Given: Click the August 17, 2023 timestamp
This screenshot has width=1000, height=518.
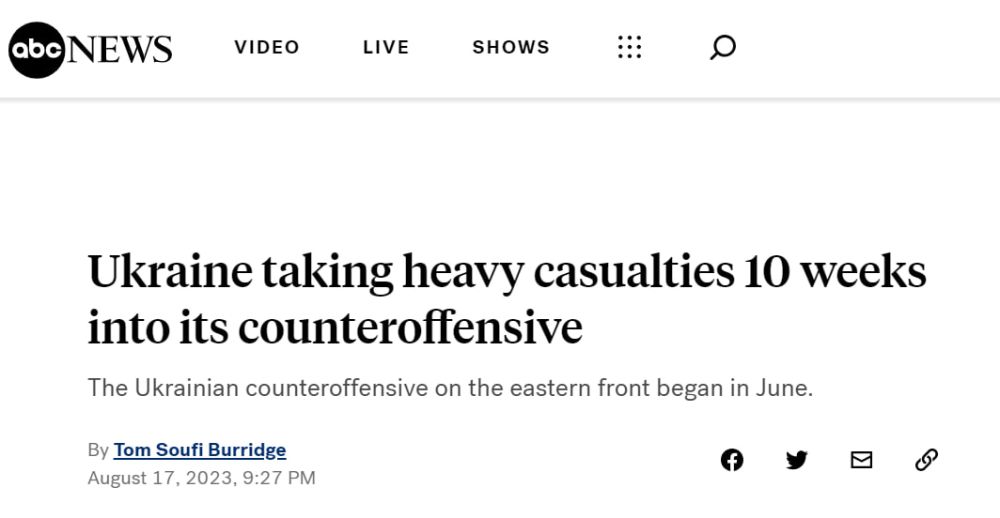Looking at the screenshot, I should pyautogui.click(x=202, y=478).
